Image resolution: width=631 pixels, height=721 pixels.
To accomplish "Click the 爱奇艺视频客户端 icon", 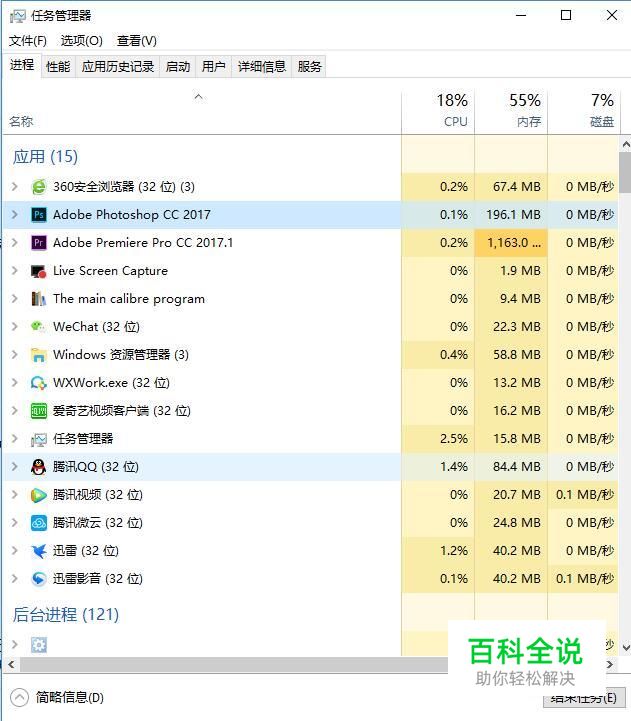I will 39,411.
